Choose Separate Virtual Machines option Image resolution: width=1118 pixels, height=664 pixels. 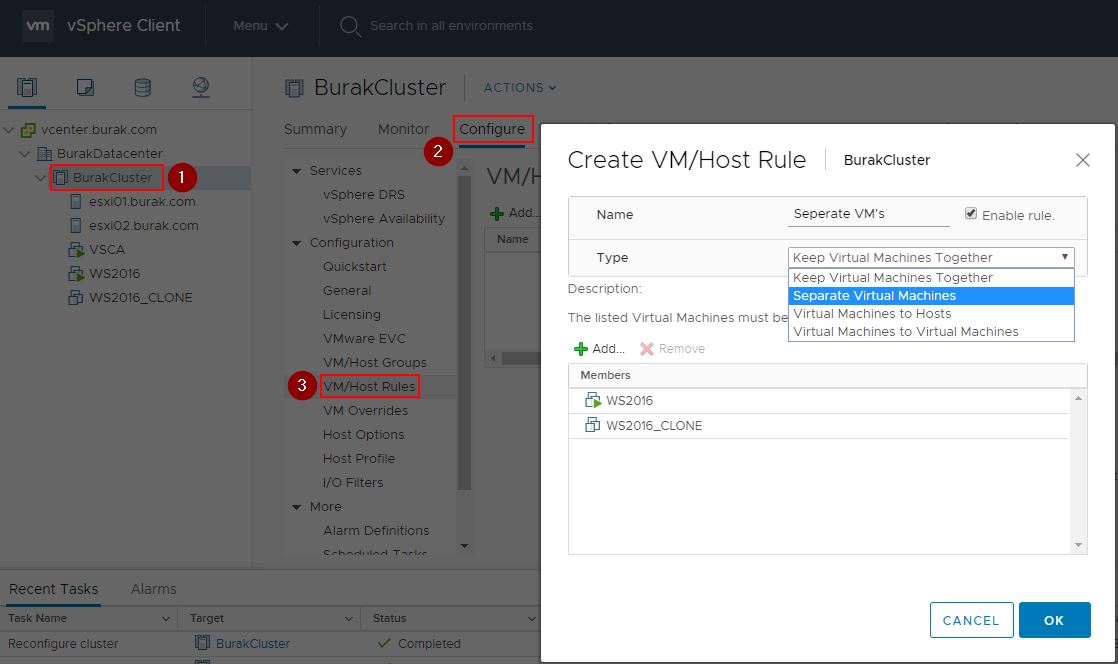[x=930, y=296]
